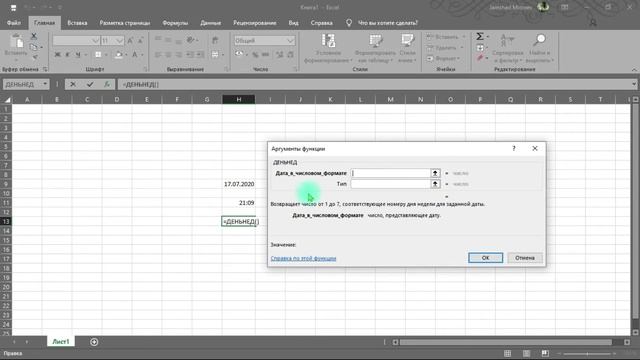Open 'Справка по этой функции' help link
The image size is (640, 360).
coord(303,258)
